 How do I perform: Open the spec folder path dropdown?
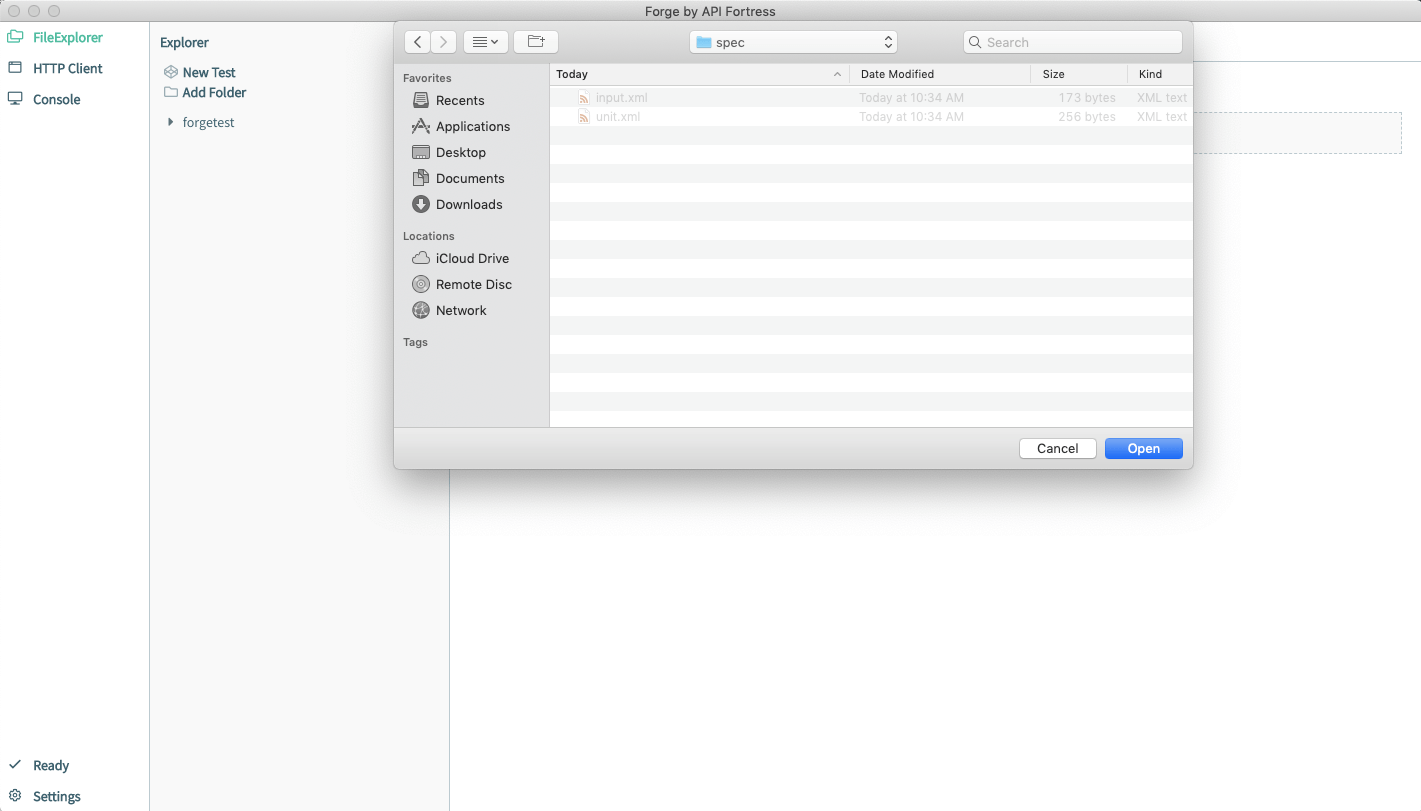click(x=793, y=42)
